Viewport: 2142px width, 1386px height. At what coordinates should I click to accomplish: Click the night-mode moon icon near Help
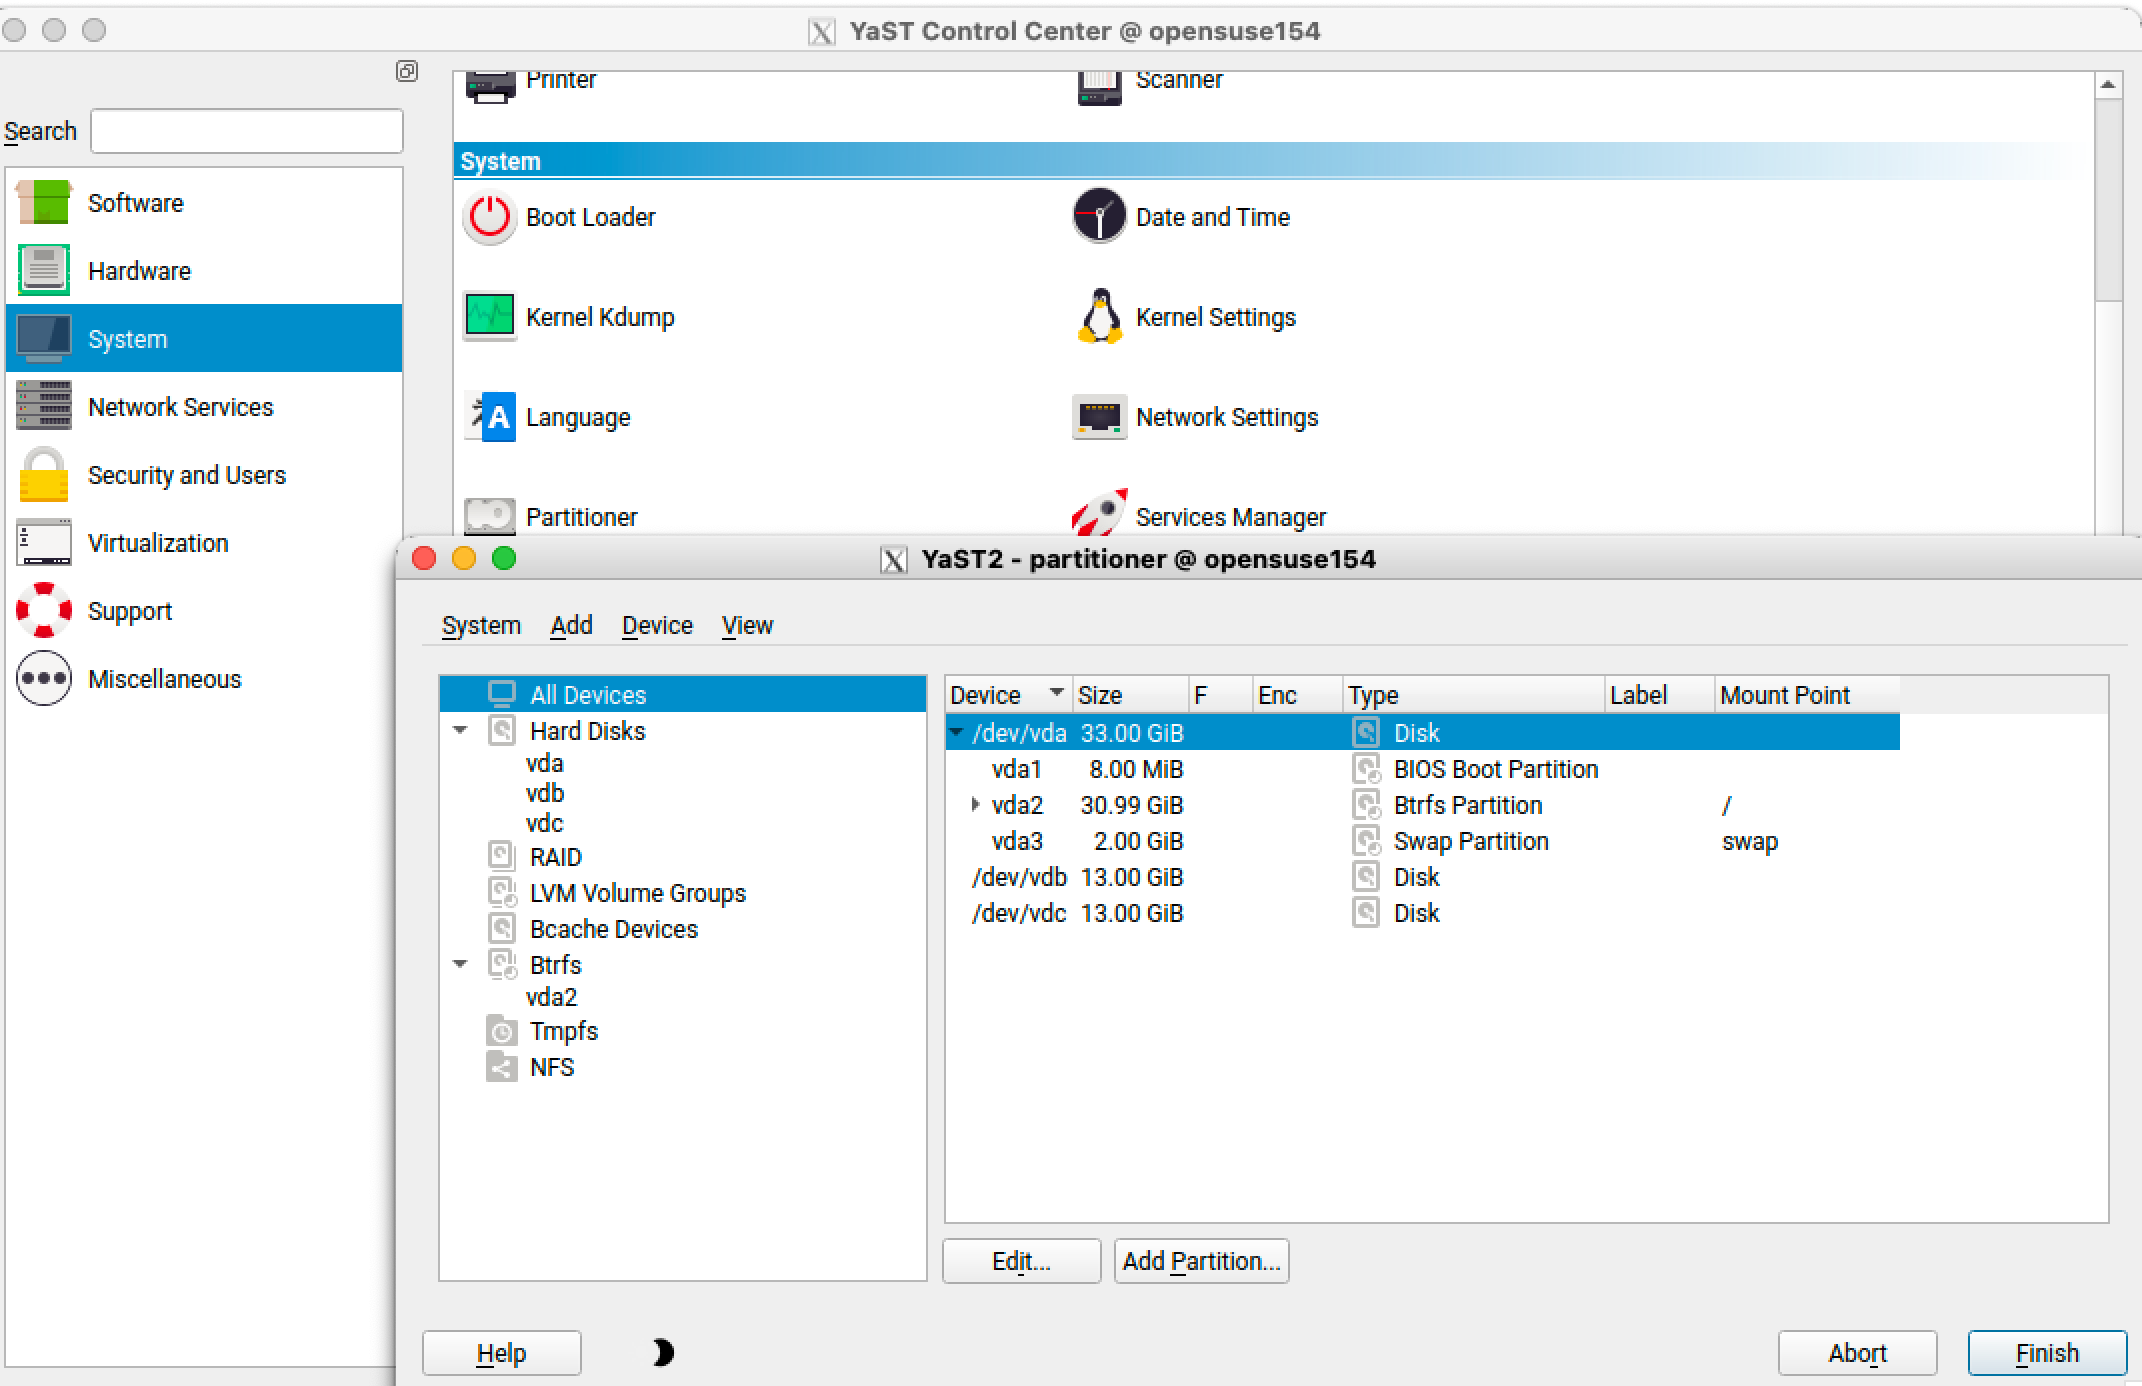tap(663, 1353)
